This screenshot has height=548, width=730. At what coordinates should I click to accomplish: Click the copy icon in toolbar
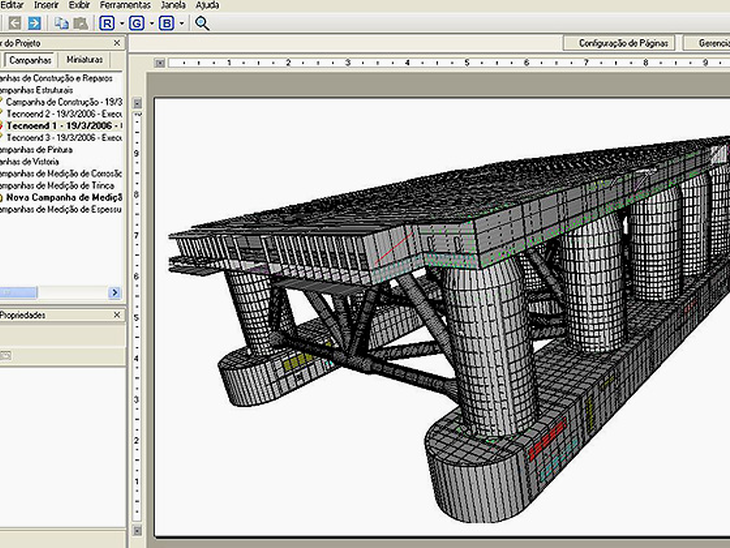(x=62, y=22)
